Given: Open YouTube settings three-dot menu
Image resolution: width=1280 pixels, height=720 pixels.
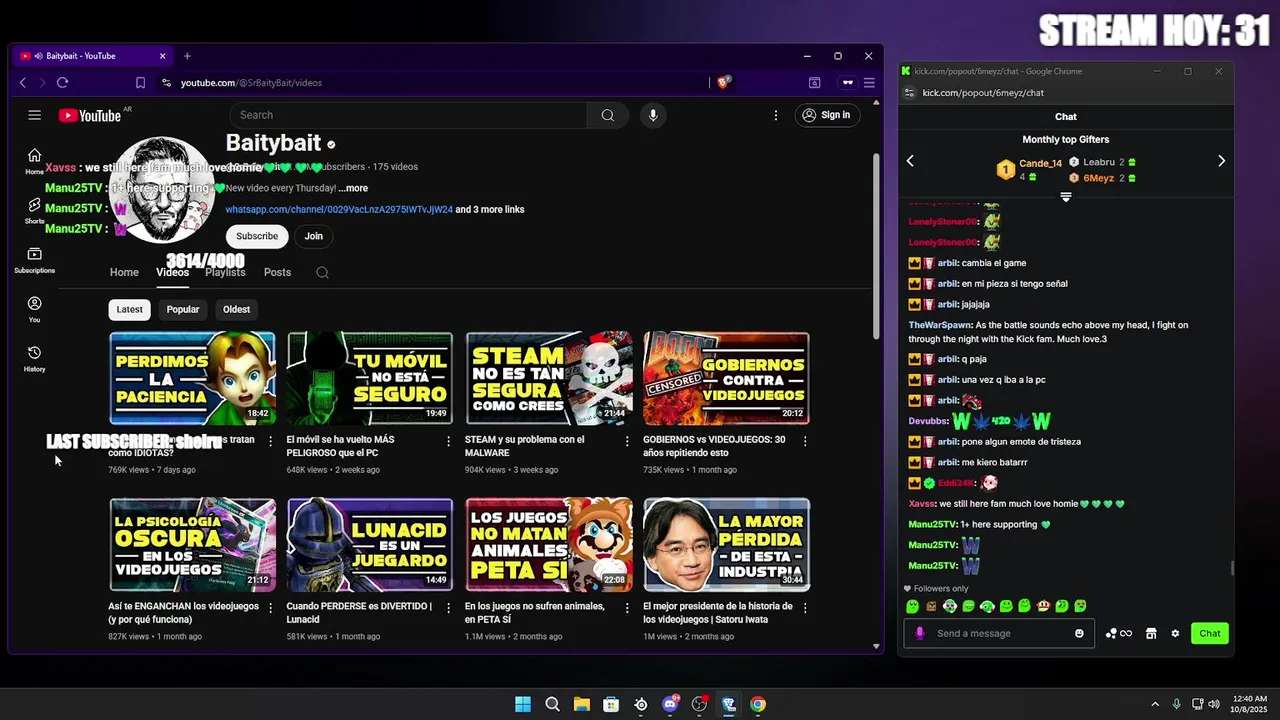Looking at the screenshot, I should coord(775,115).
